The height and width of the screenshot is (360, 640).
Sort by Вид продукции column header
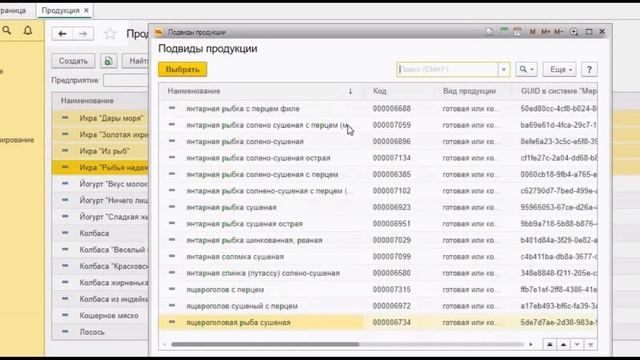[x=469, y=91]
